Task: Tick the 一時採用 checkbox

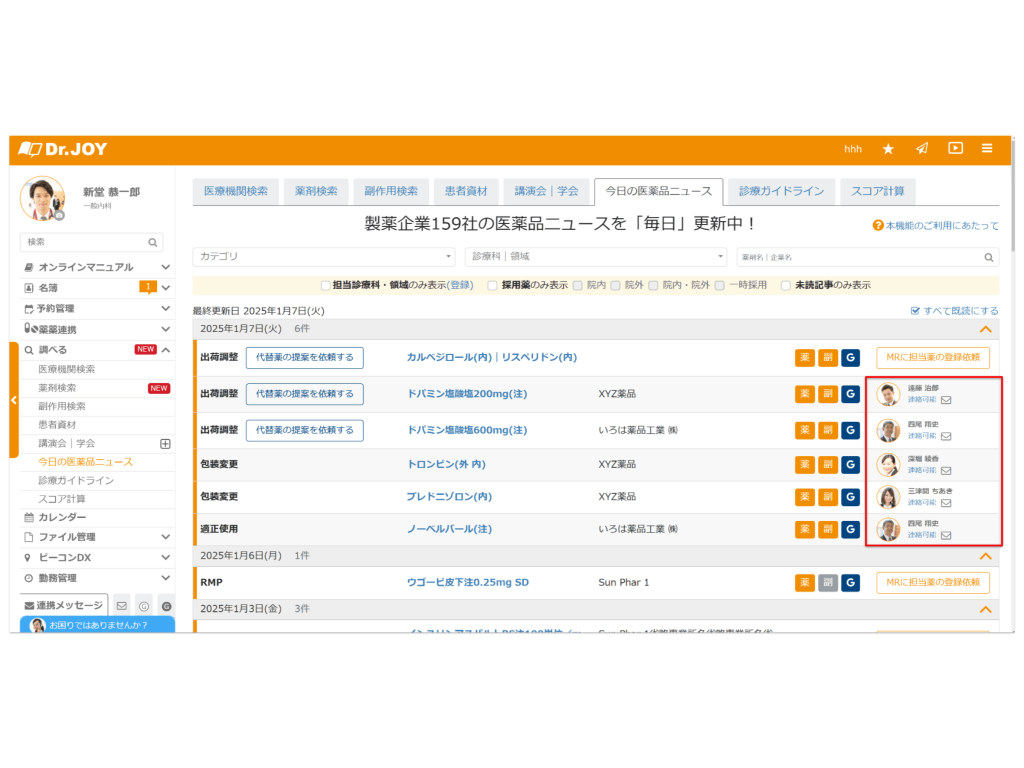Action: pyautogui.click(x=720, y=285)
